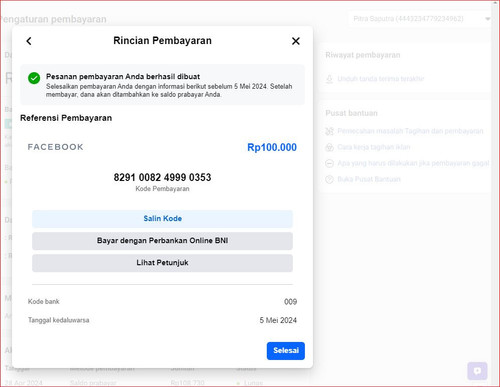Click Unduh tanda terima terakhir link
500x387 pixels.
(x=381, y=79)
